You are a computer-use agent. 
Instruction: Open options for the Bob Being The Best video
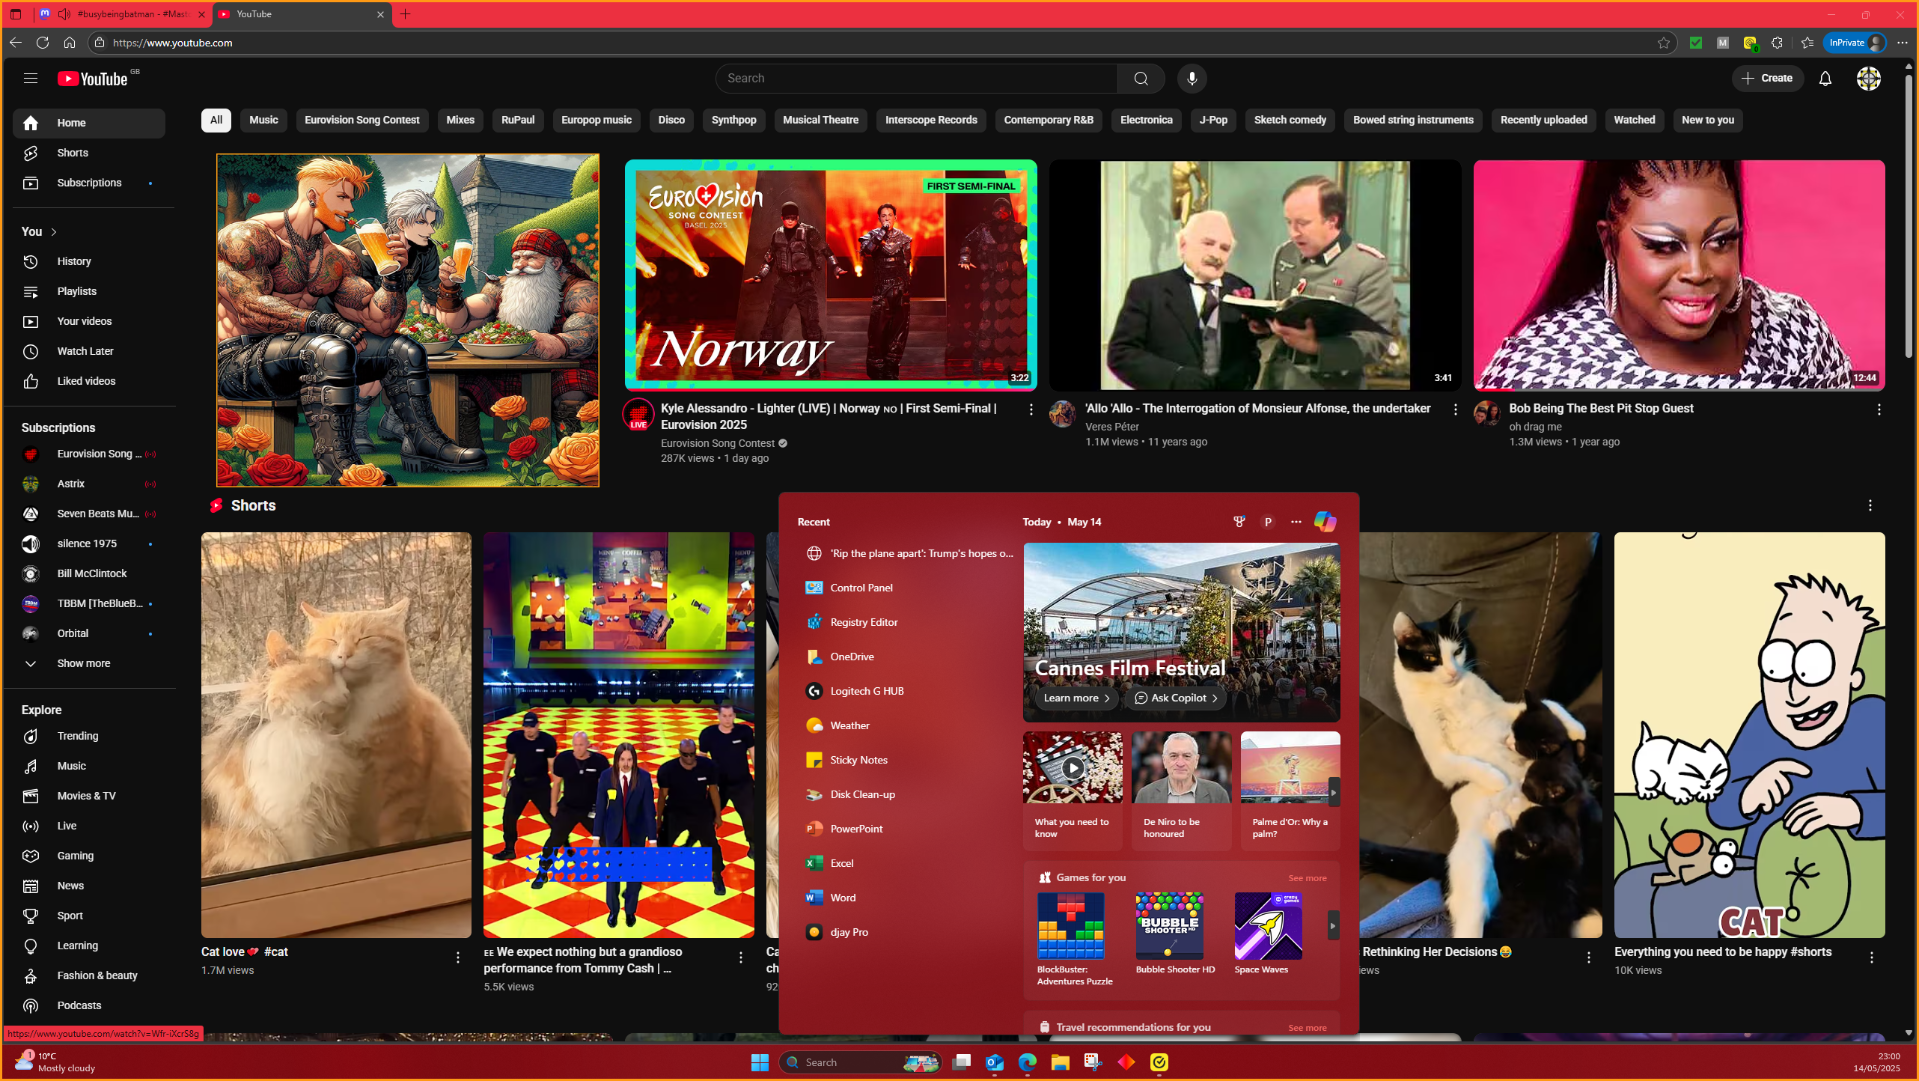(1879, 409)
